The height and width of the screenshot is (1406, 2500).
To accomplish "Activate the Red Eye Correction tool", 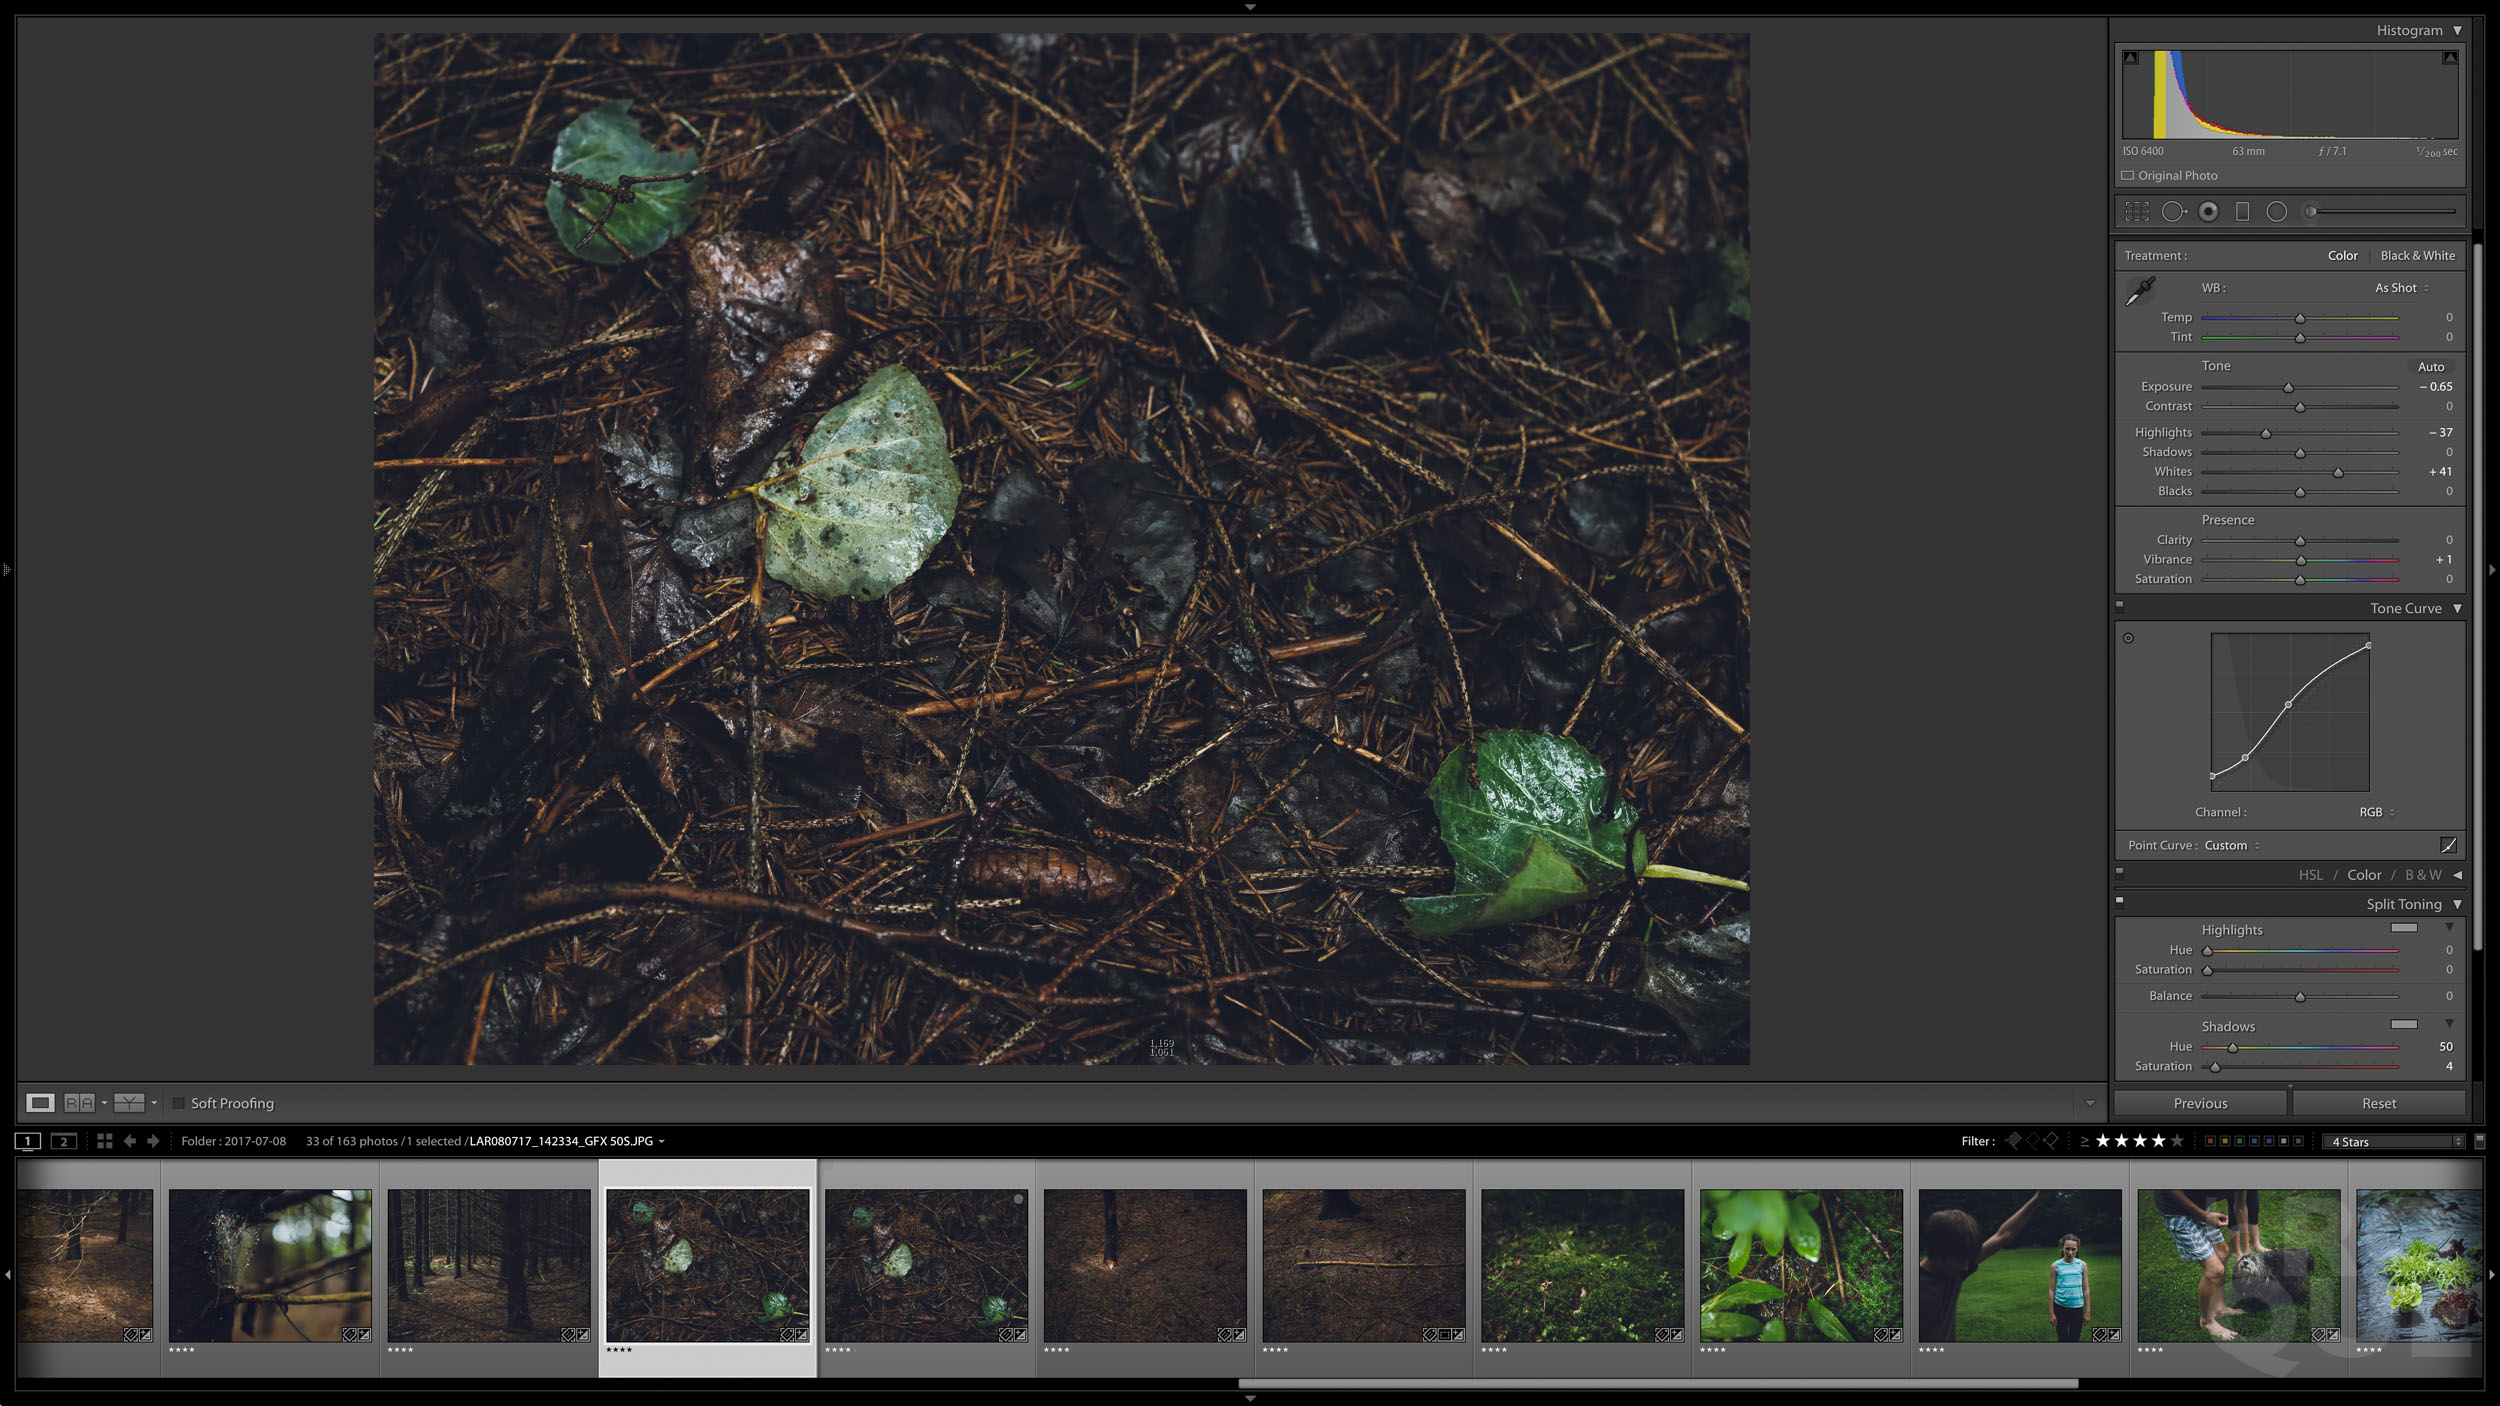I will 2209,212.
